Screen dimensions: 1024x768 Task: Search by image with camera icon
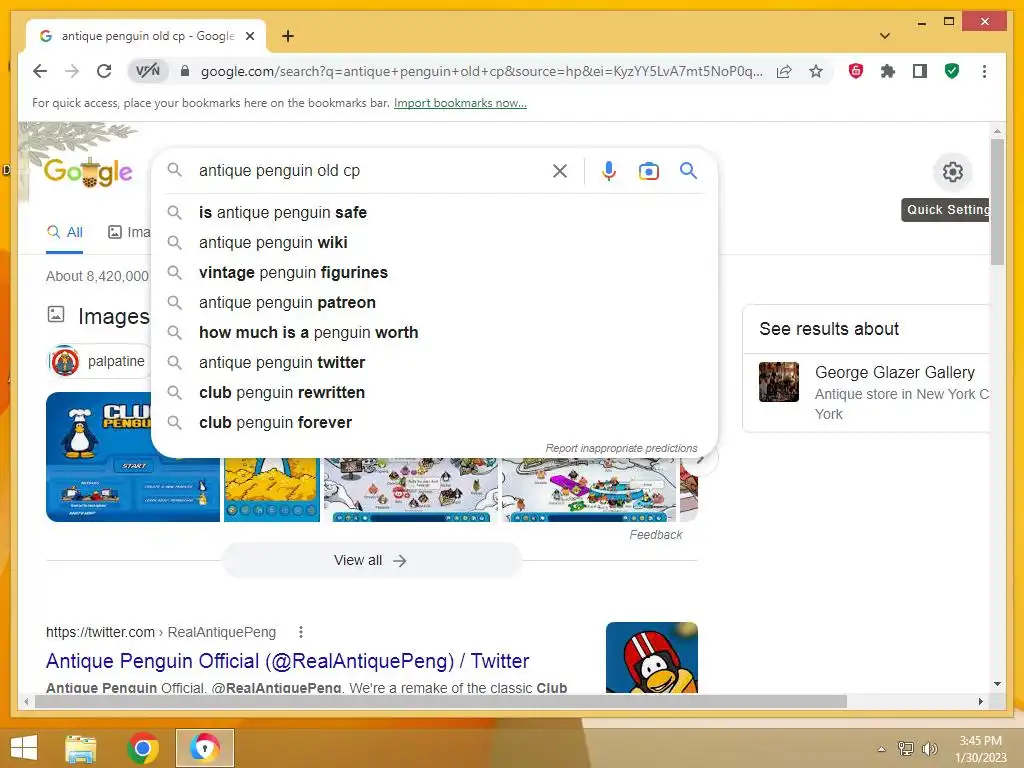click(x=648, y=171)
